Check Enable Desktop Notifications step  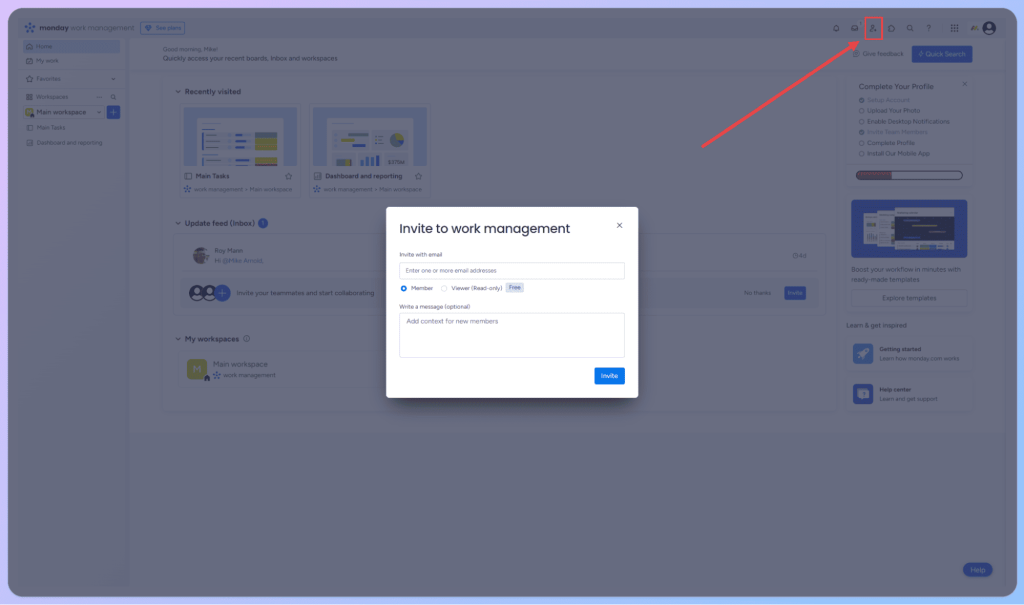tap(861, 122)
